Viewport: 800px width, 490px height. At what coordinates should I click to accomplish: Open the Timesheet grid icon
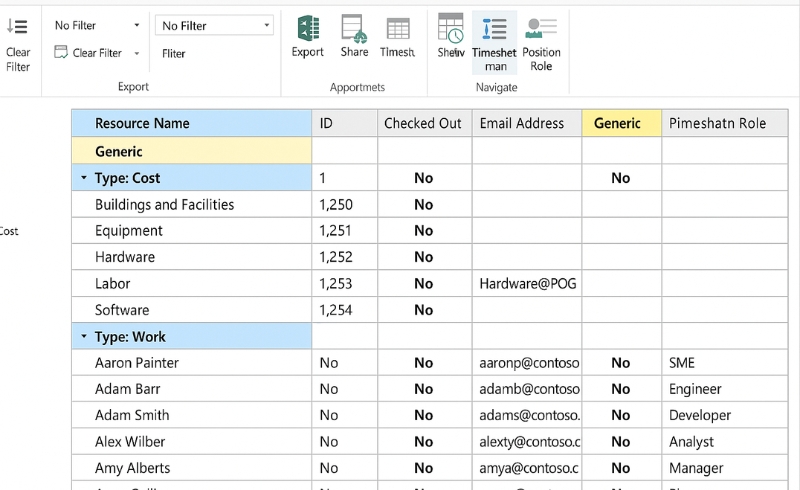(x=398, y=29)
